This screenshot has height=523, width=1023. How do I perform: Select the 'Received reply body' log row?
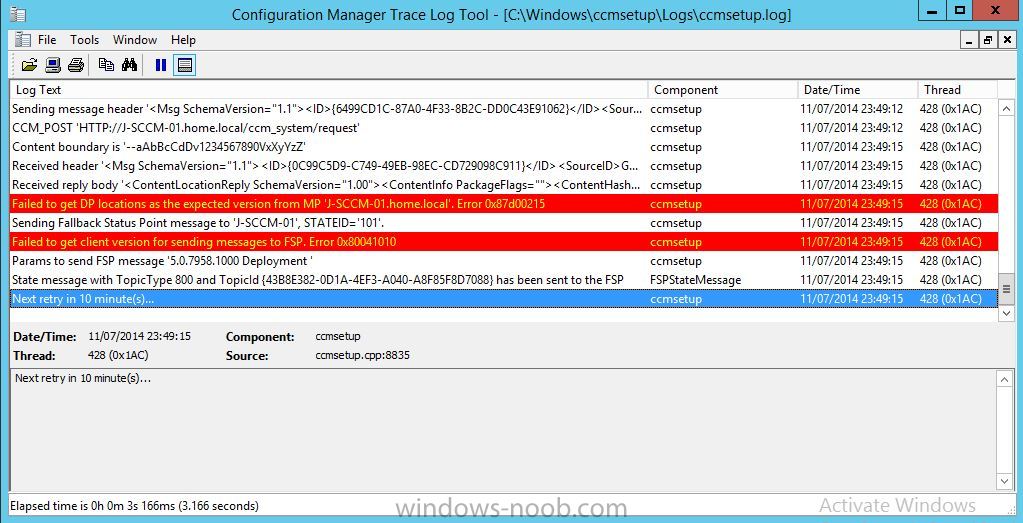pos(504,185)
